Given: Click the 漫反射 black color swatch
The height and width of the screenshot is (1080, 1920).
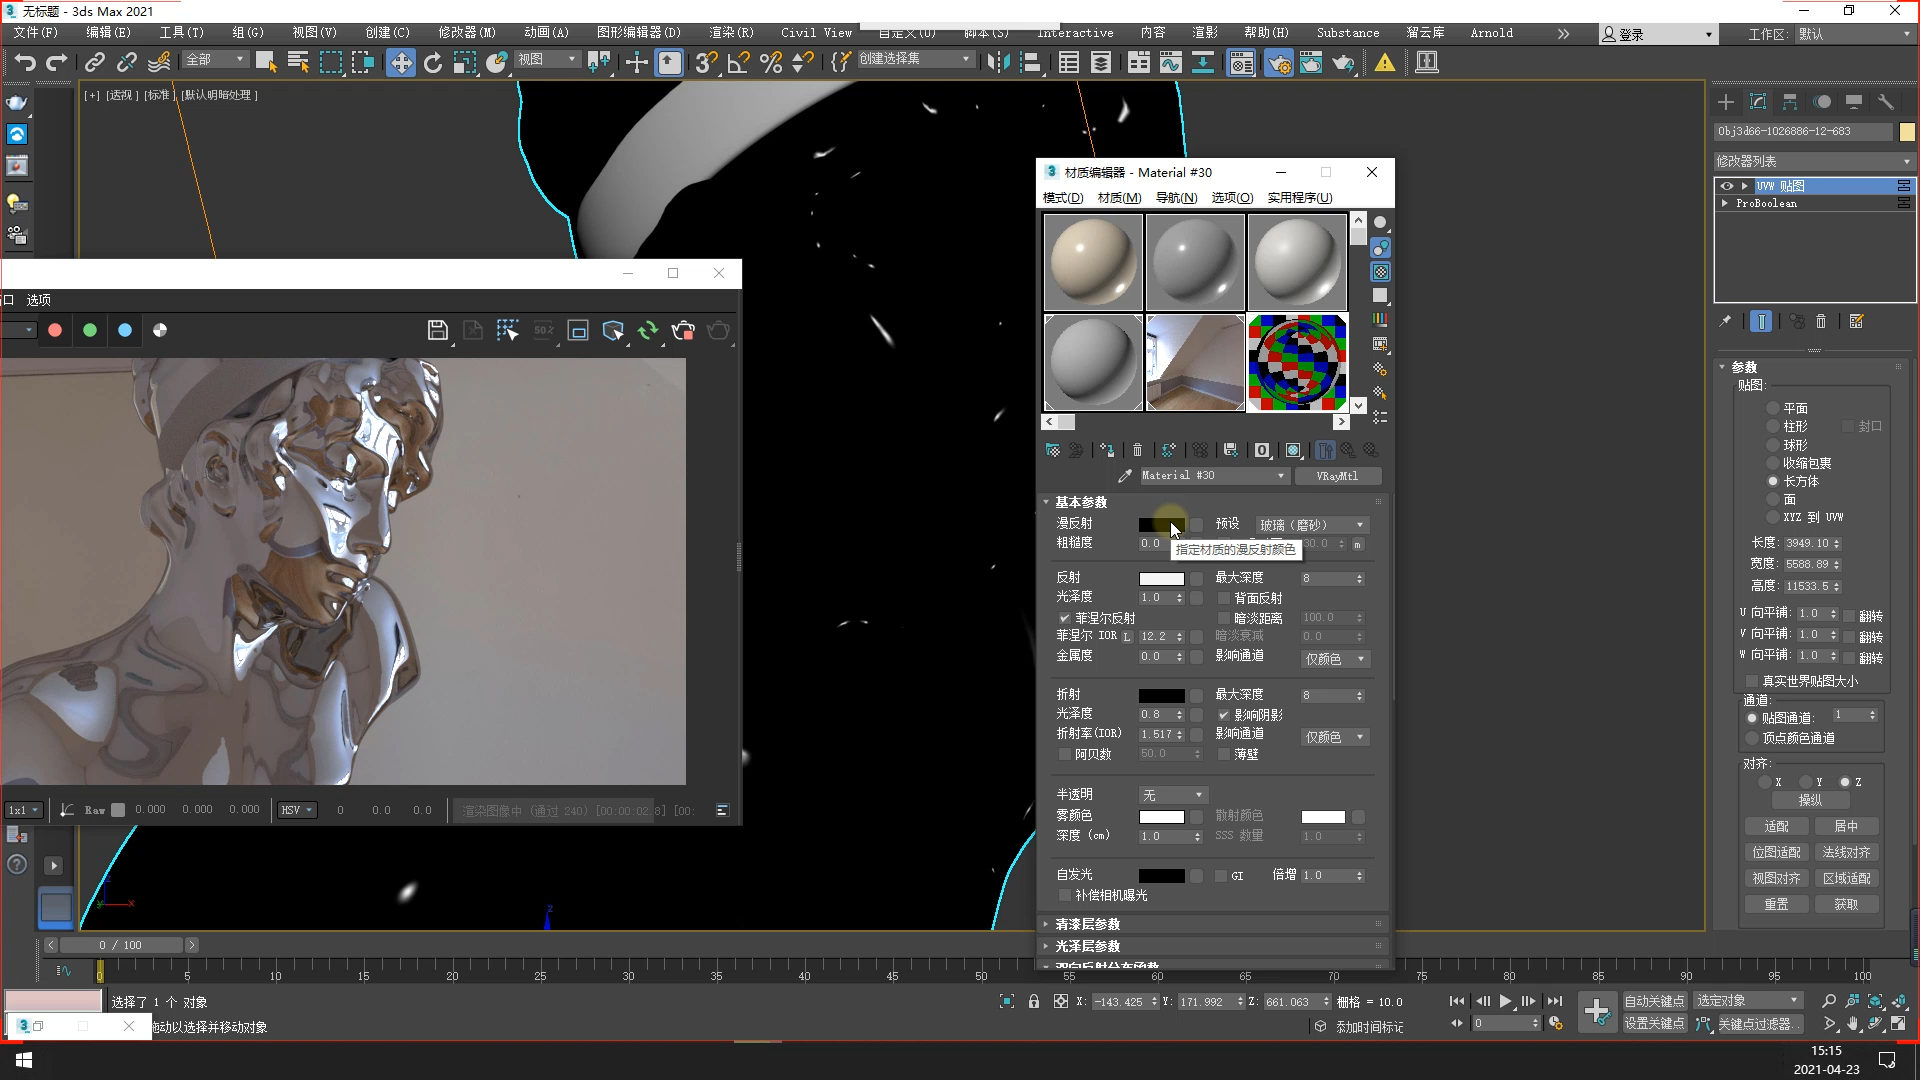Looking at the screenshot, I should click(x=1161, y=524).
